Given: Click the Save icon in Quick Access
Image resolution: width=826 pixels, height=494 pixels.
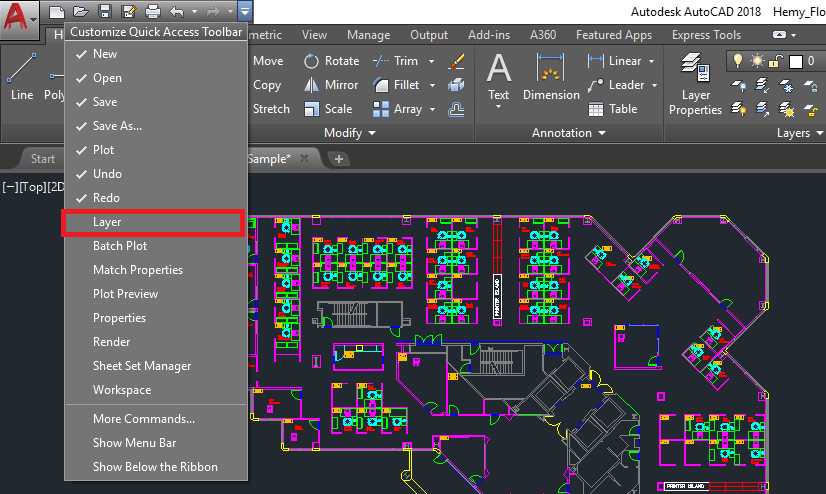Looking at the screenshot, I should (105, 12).
